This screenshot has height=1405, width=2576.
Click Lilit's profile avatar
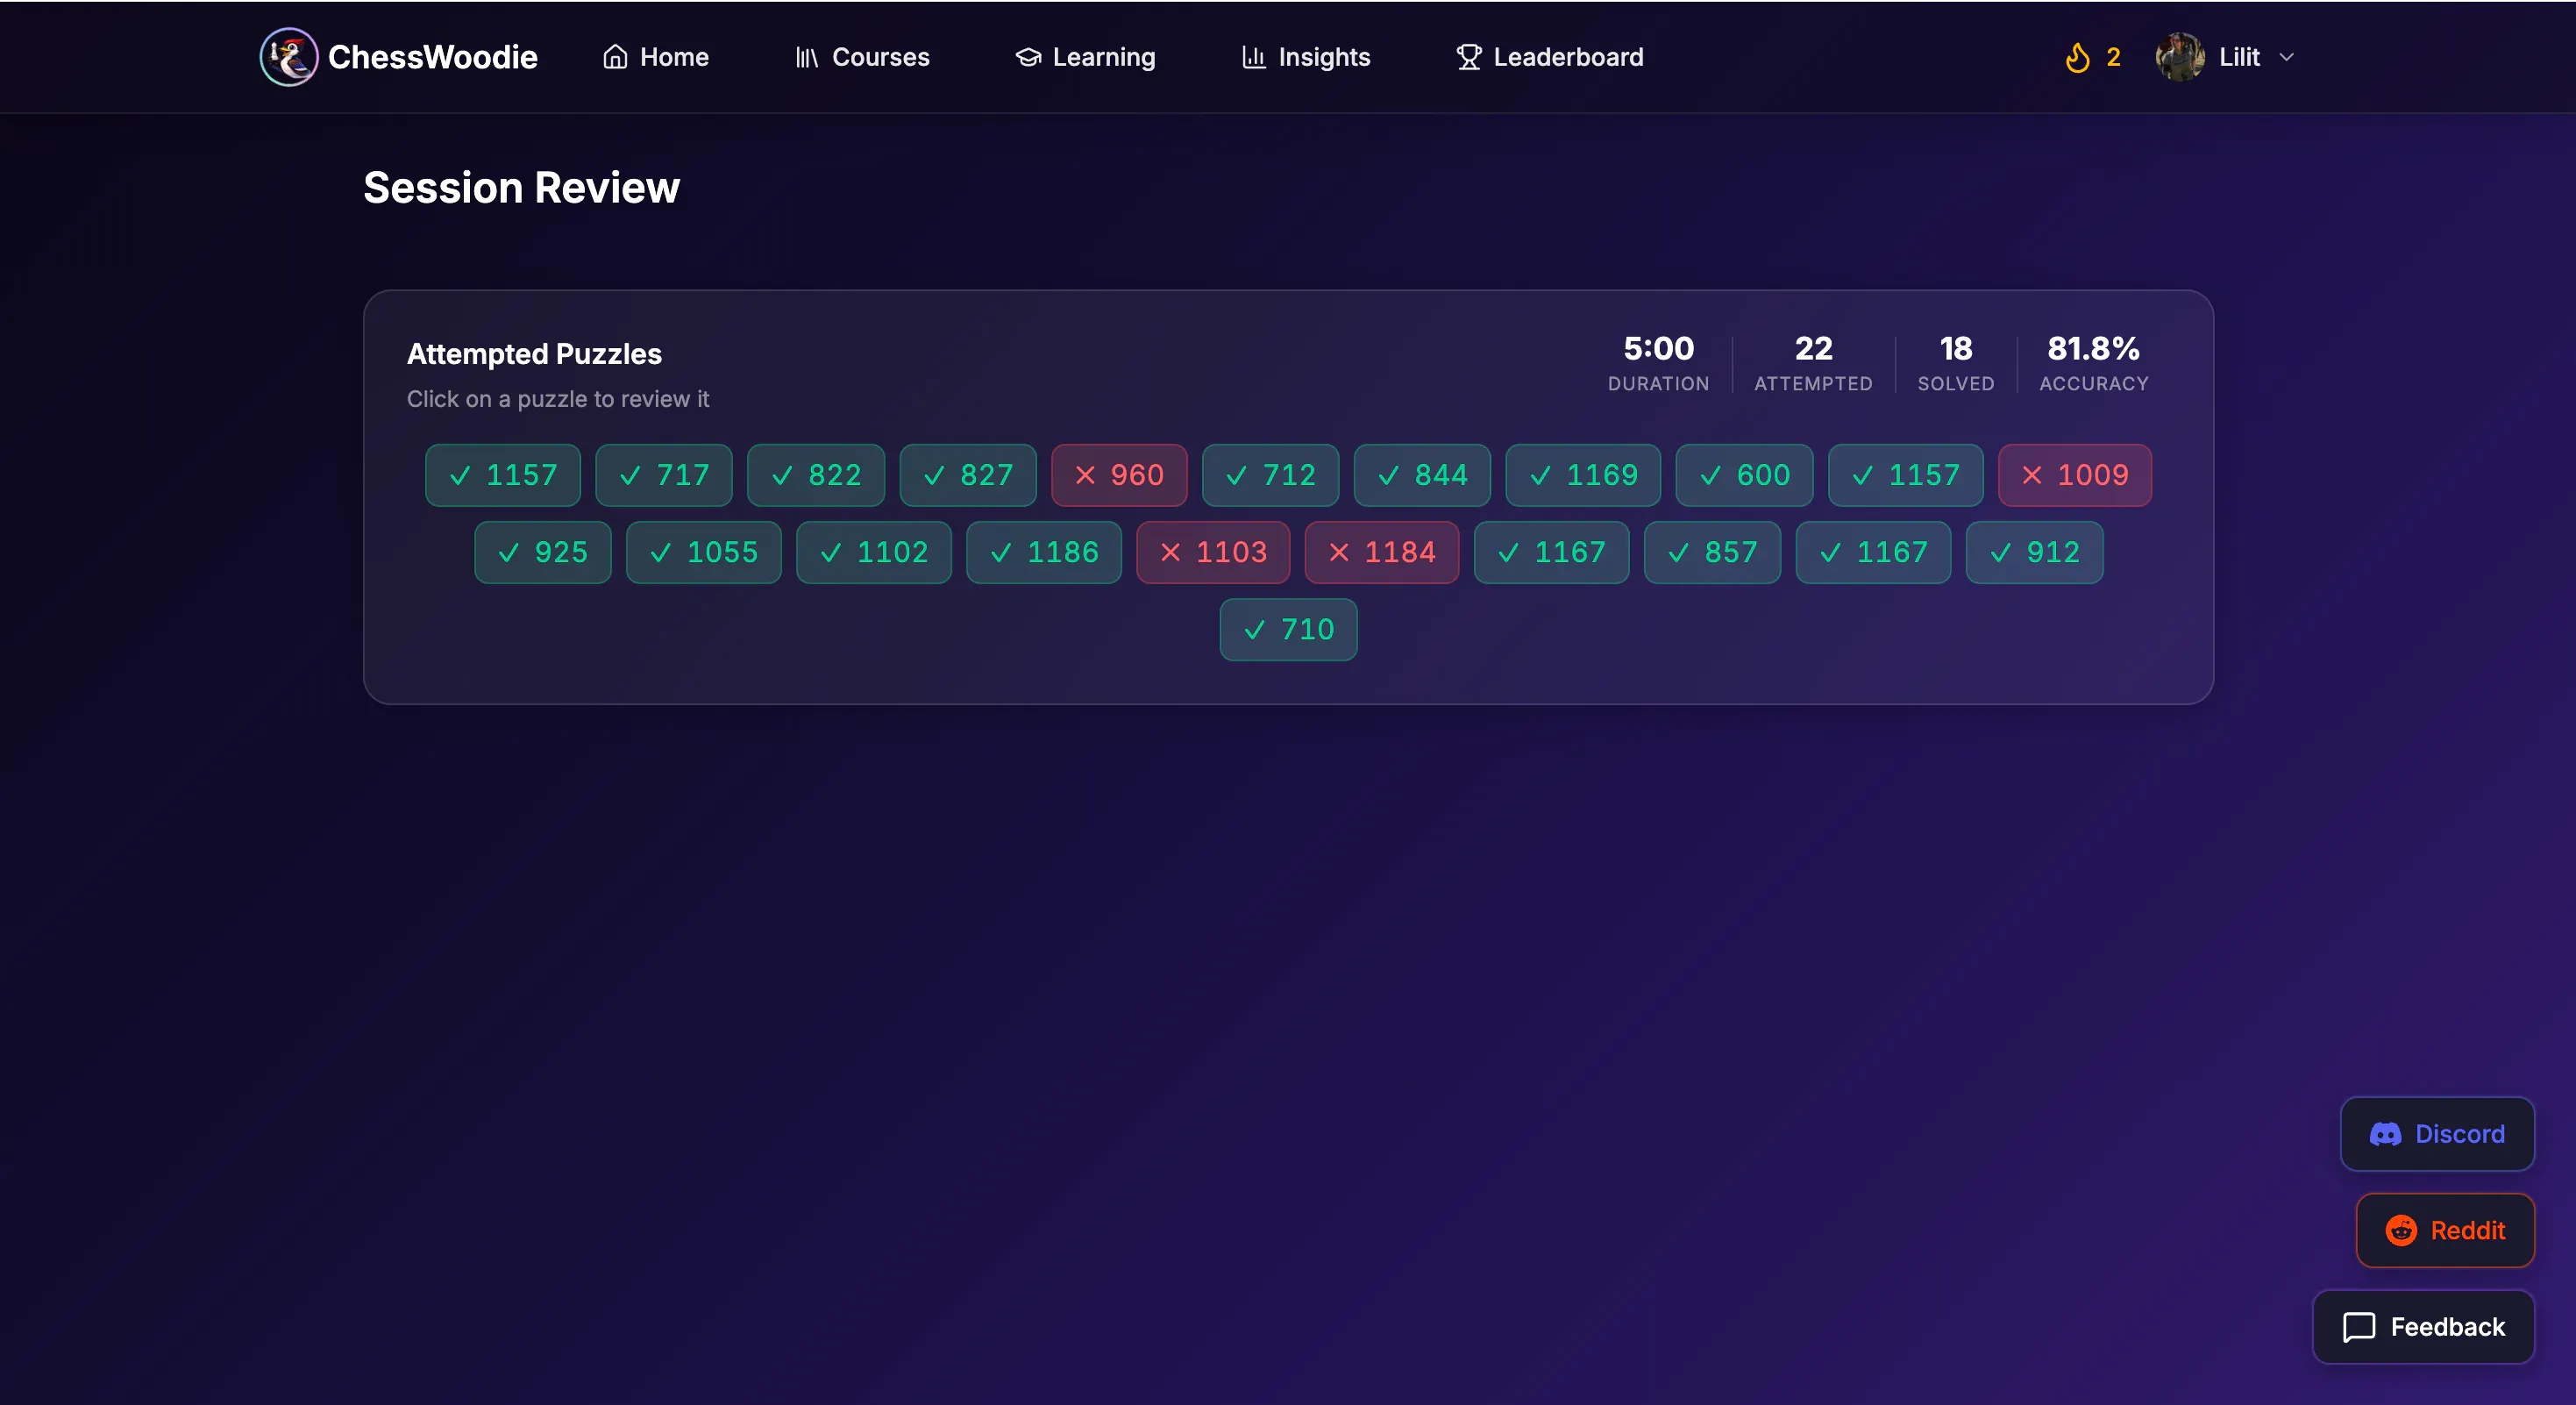2180,57
